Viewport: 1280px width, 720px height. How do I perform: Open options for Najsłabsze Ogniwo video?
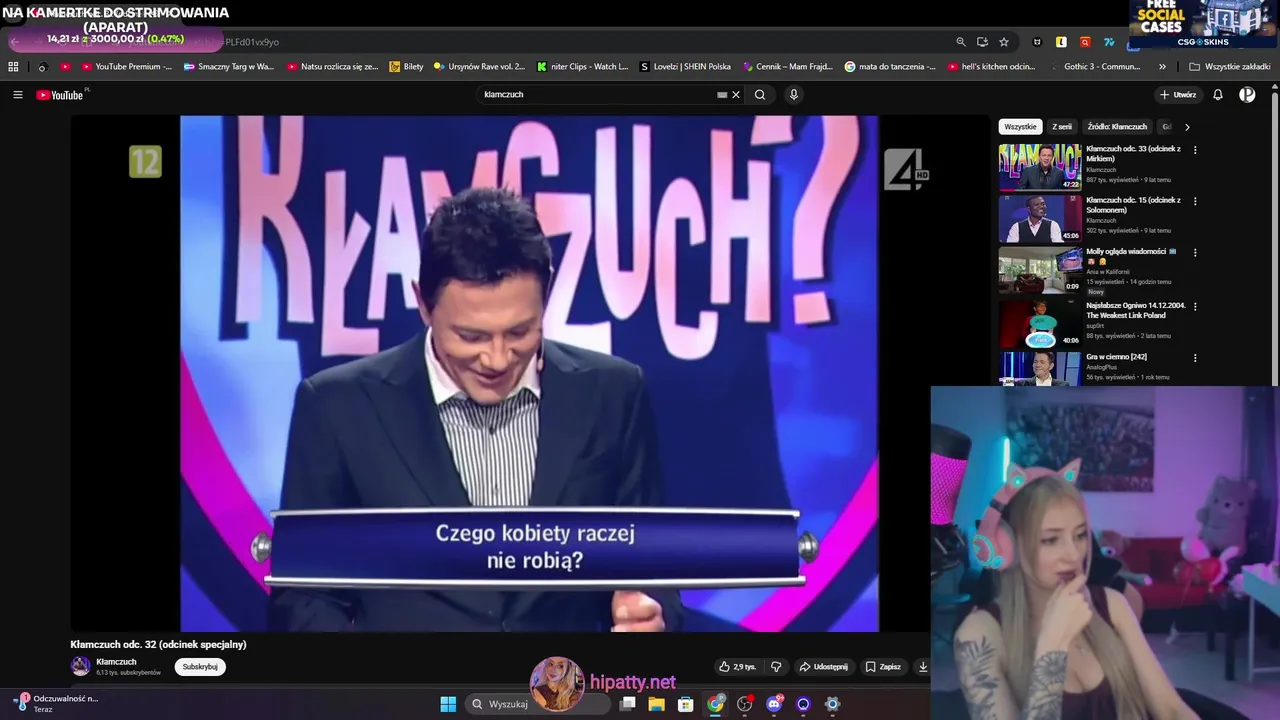(x=1195, y=307)
